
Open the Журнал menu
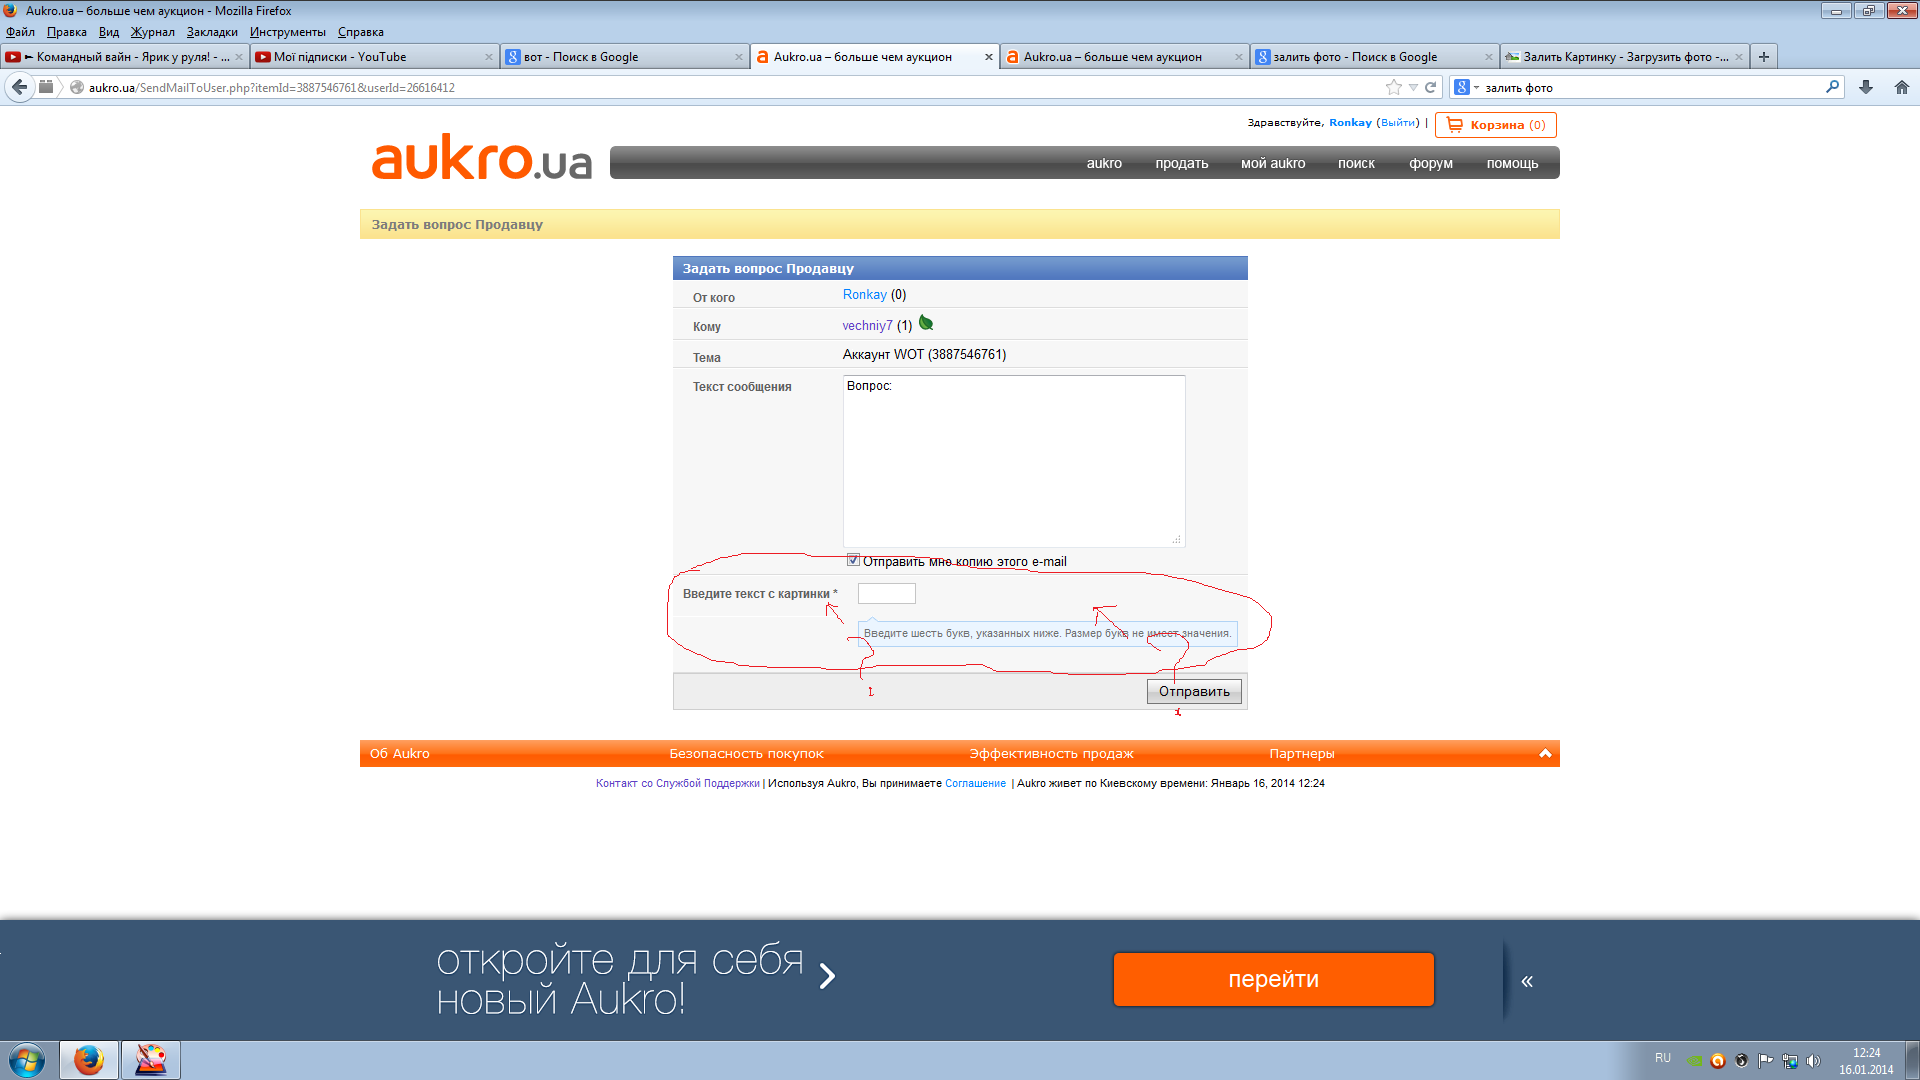click(x=153, y=32)
